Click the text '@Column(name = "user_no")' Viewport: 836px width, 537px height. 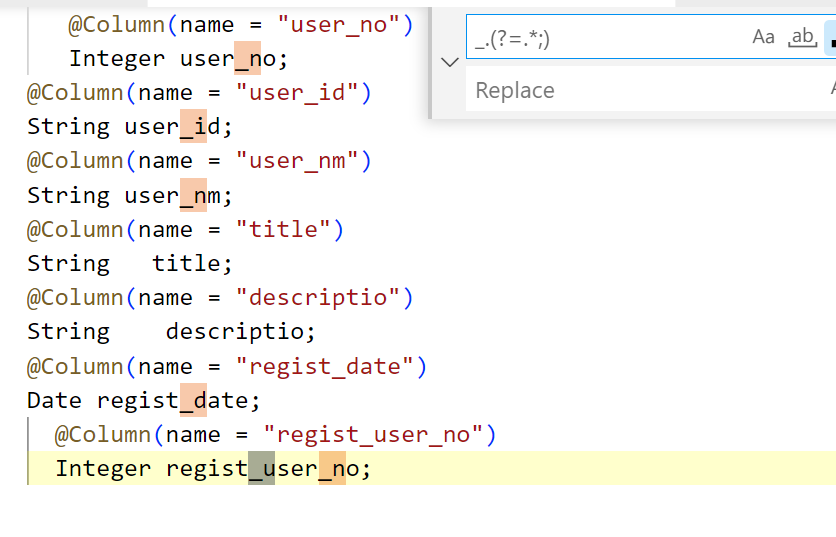click(x=240, y=25)
